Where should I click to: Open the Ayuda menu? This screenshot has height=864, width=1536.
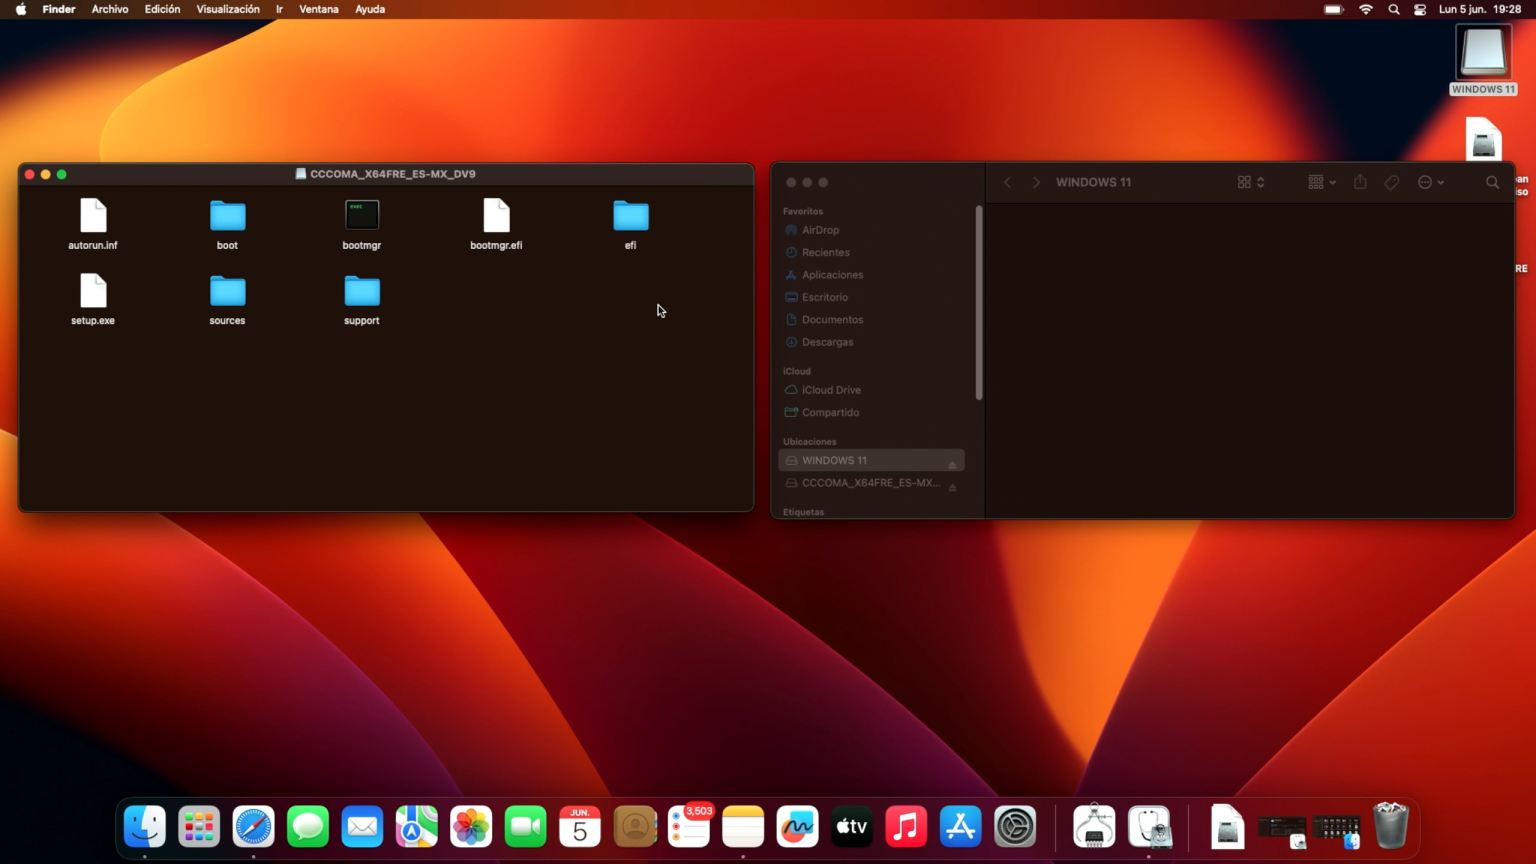tap(370, 9)
